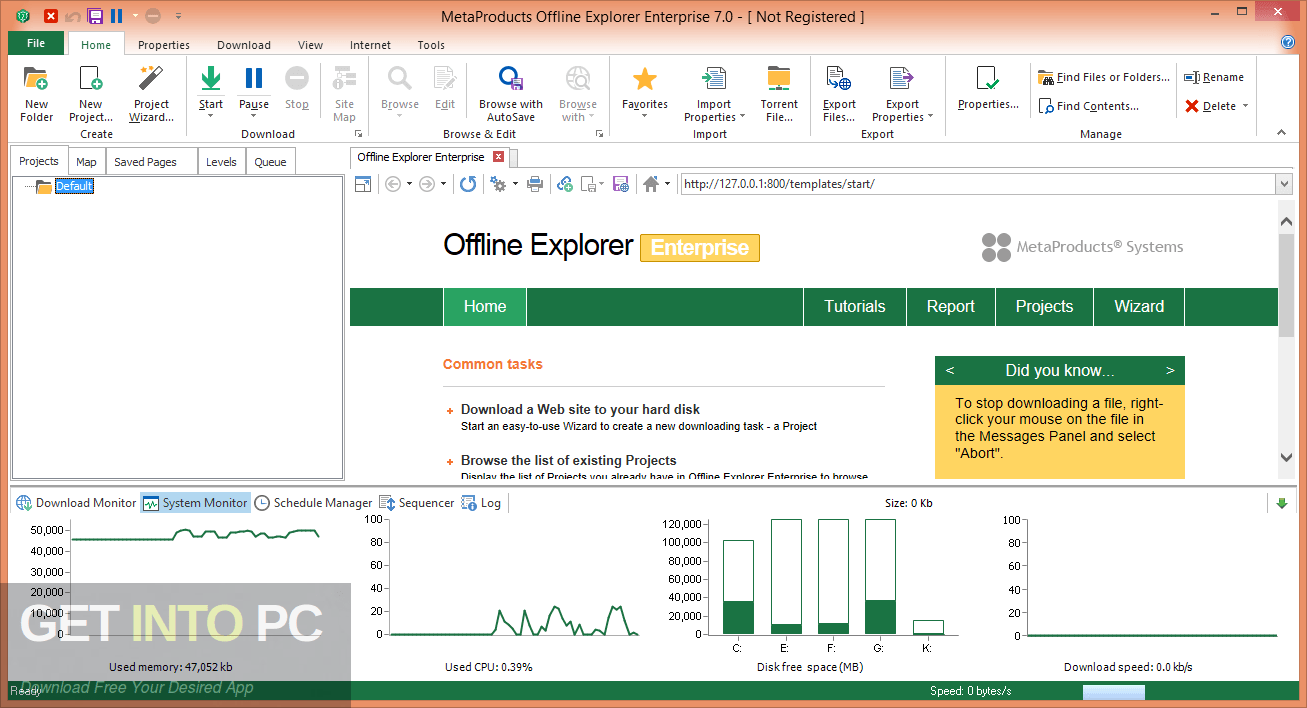Start the download with the green arrow
This screenshot has width=1307, height=708.
point(211,78)
